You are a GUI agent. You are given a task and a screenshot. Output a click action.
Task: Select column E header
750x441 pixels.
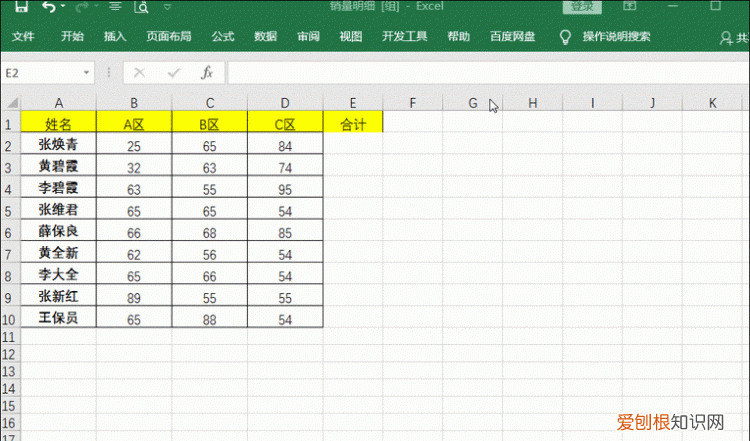point(353,102)
